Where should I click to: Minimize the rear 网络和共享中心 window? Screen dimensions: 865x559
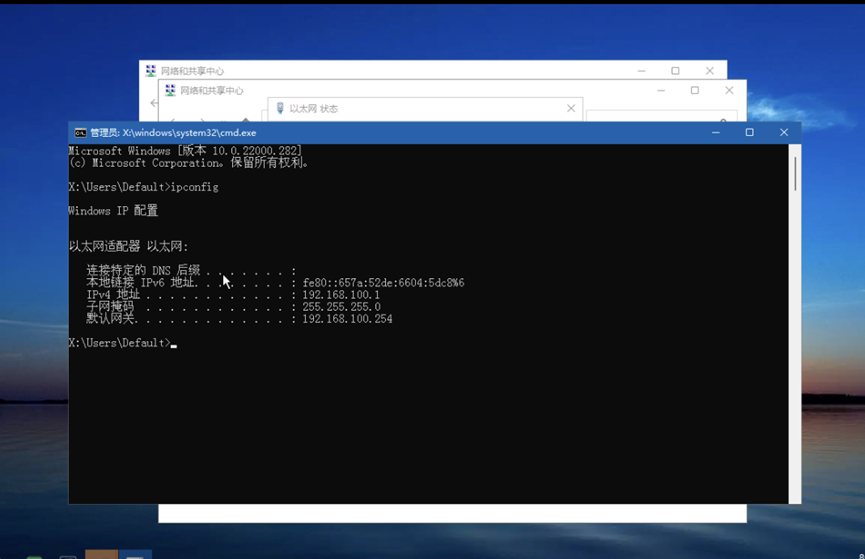(x=642, y=71)
